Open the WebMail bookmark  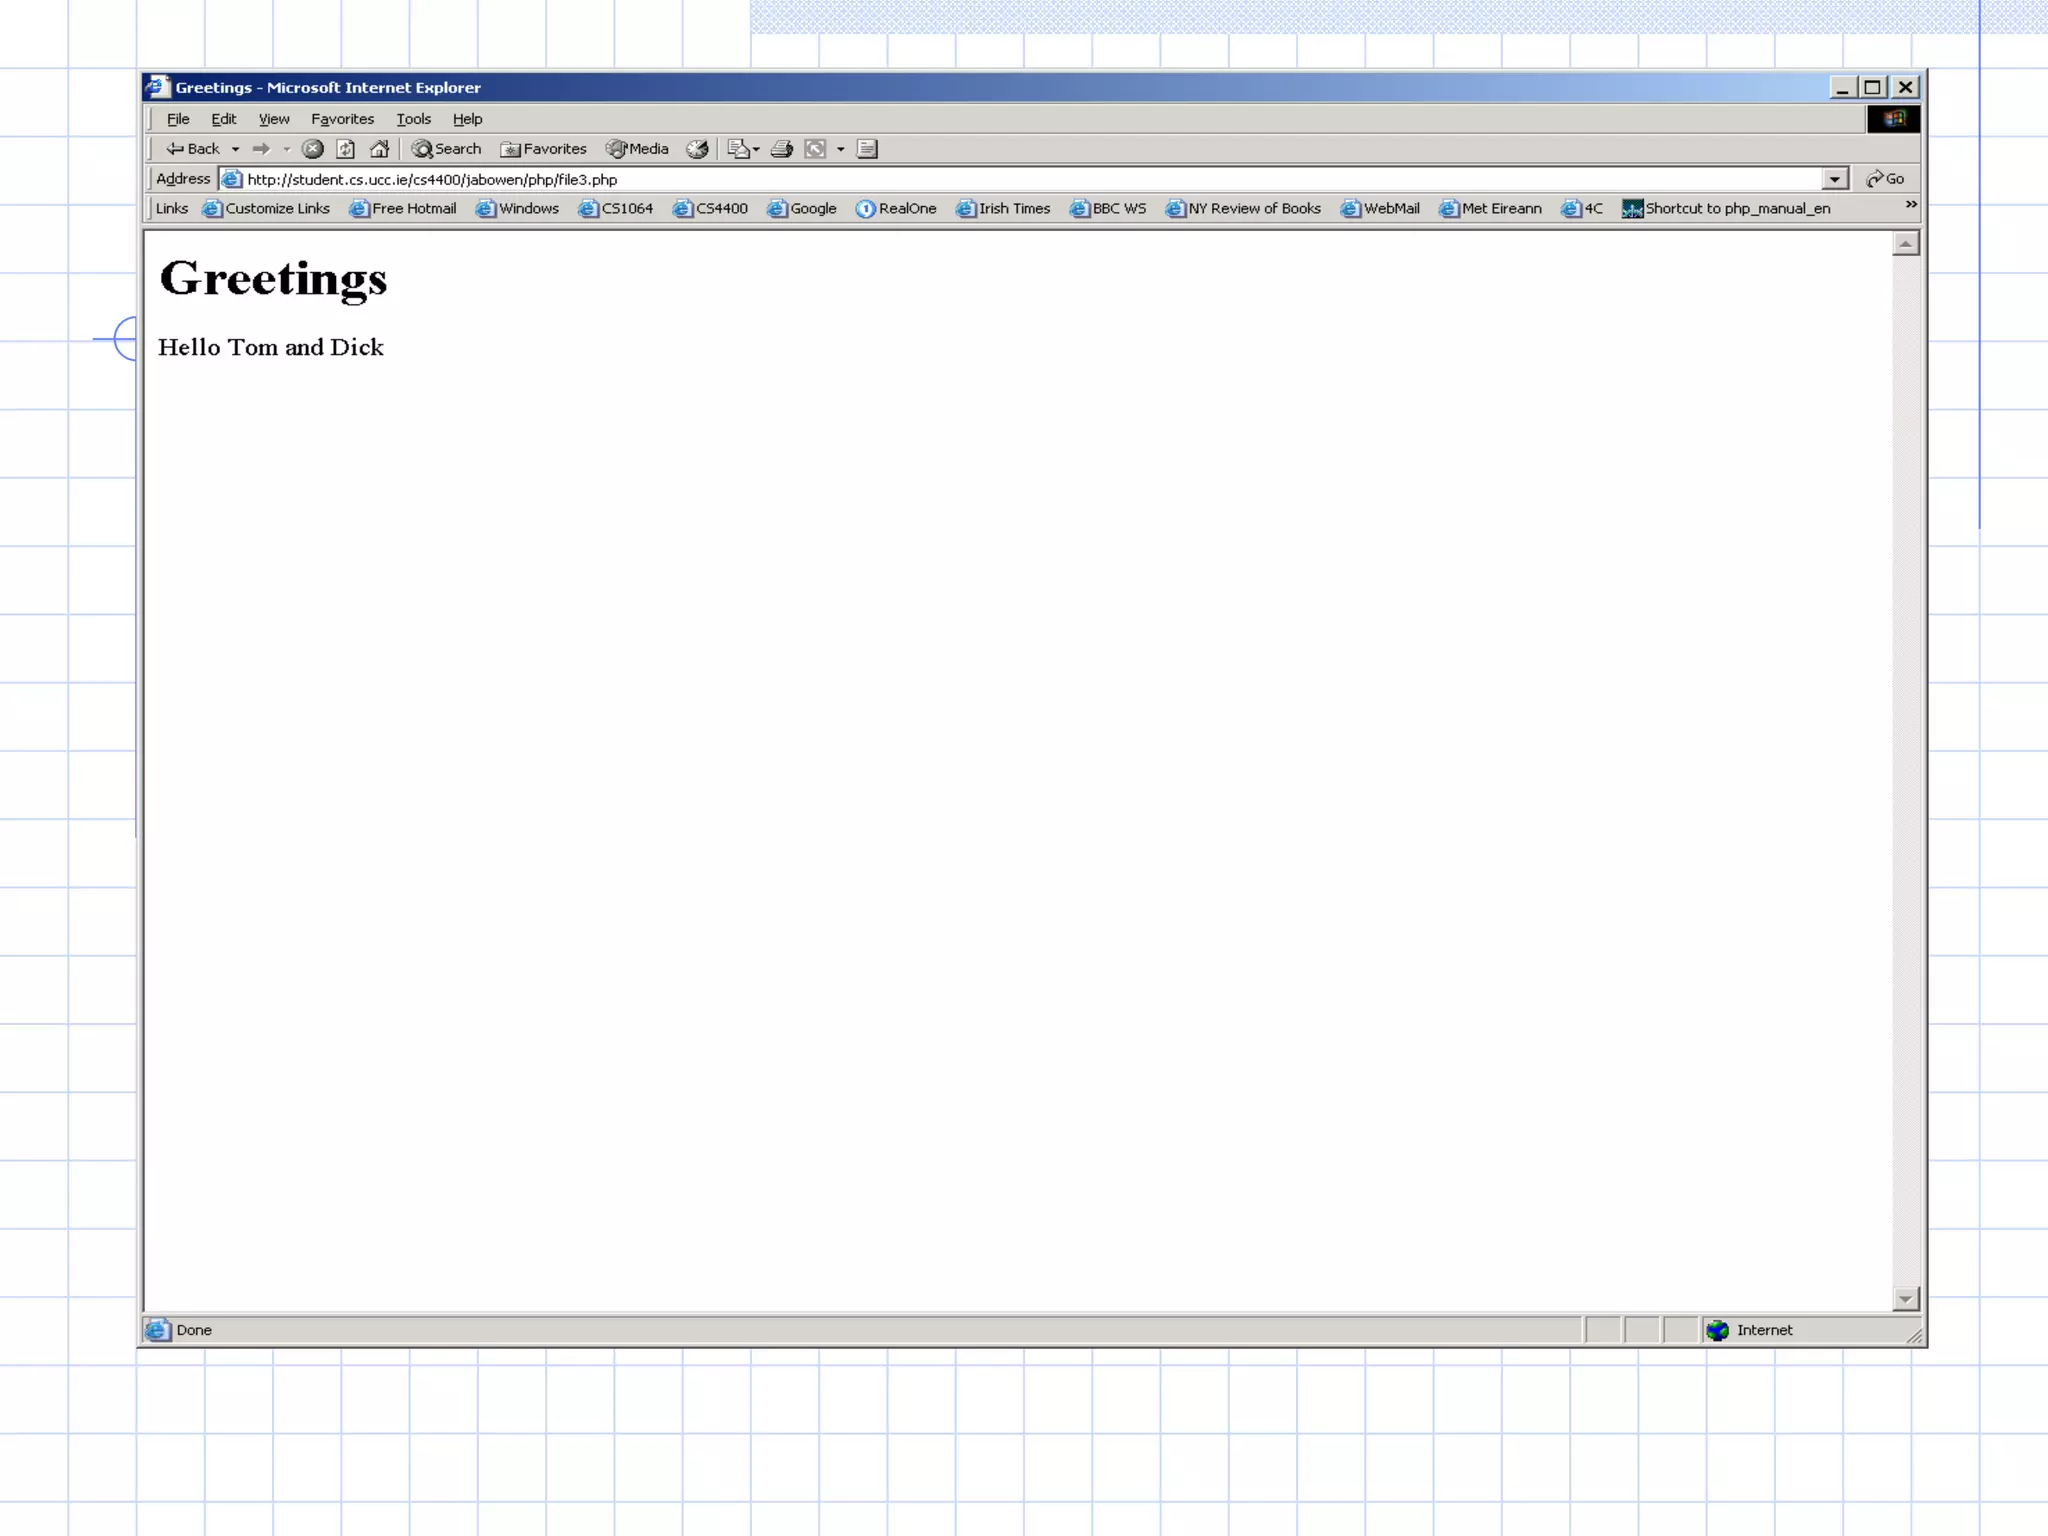click(1380, 209)
